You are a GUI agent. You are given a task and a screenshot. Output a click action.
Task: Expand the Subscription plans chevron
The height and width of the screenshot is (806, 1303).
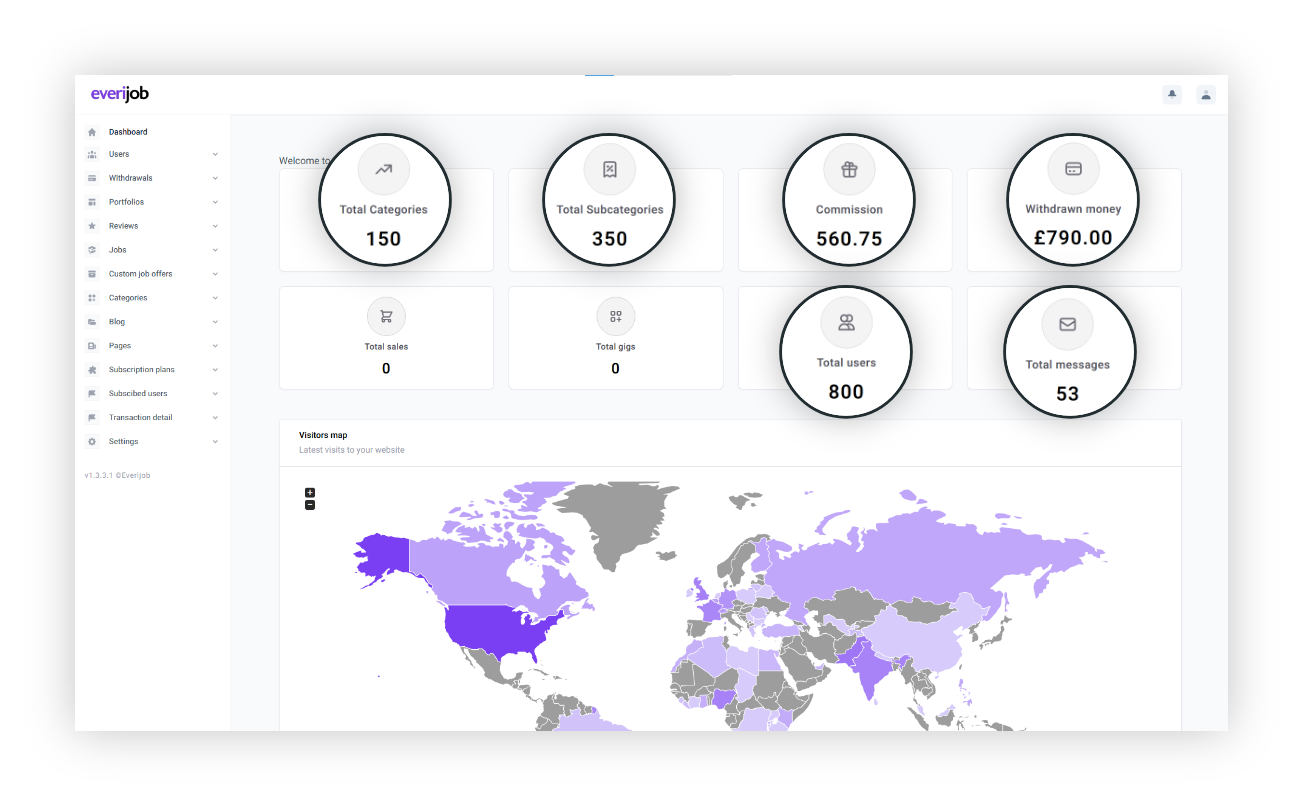215,370
